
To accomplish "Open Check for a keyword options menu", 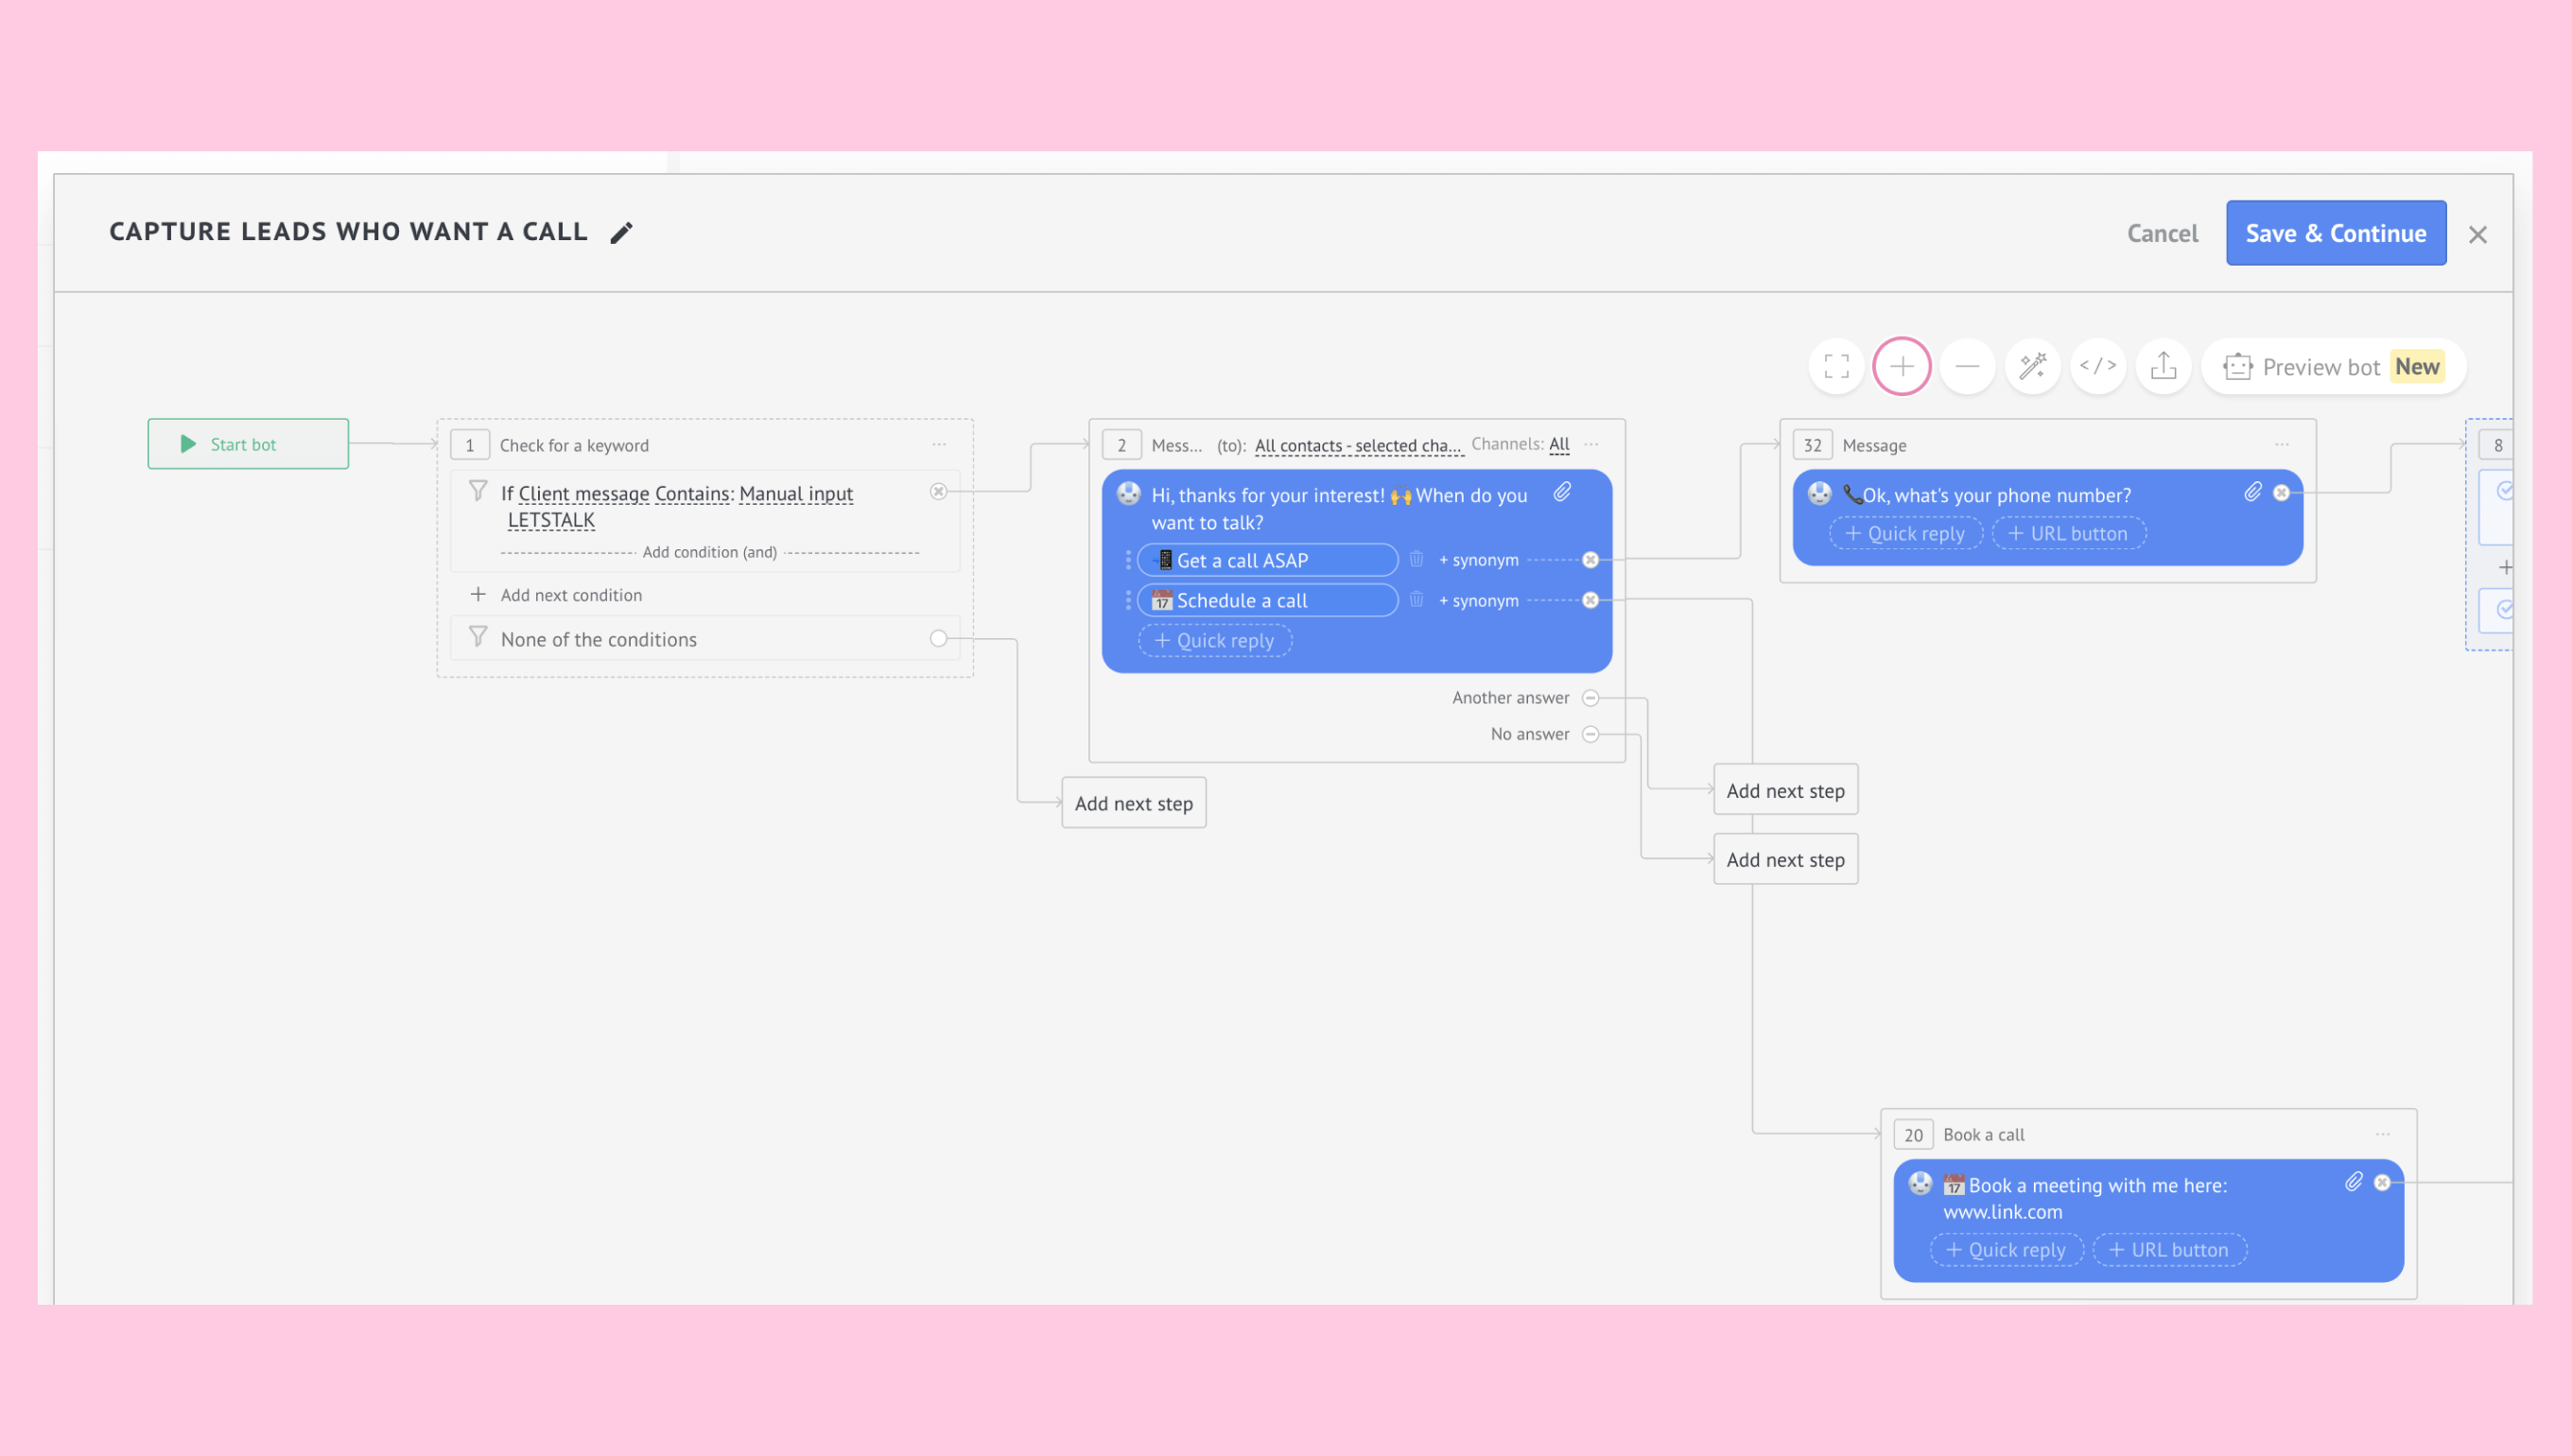I will coord(939,444).
